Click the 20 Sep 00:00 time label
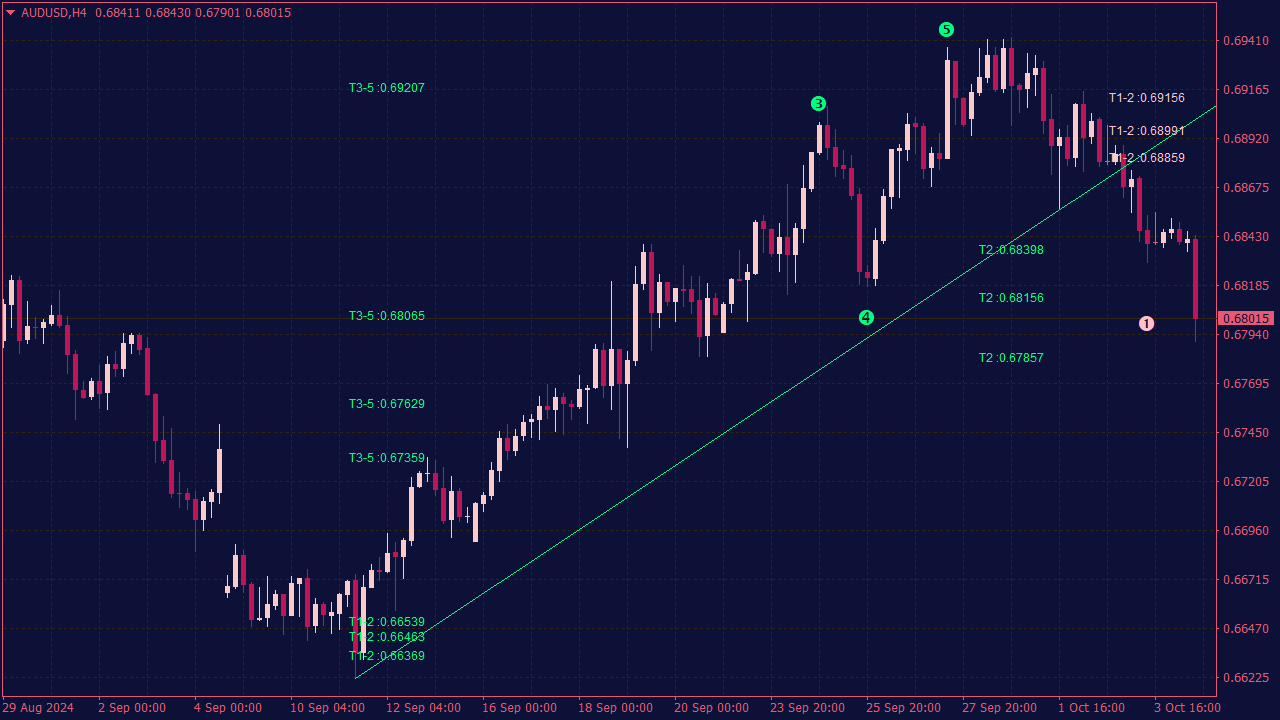The height and width of the screenshot is (720, 1280). click(x=711, y=708)
